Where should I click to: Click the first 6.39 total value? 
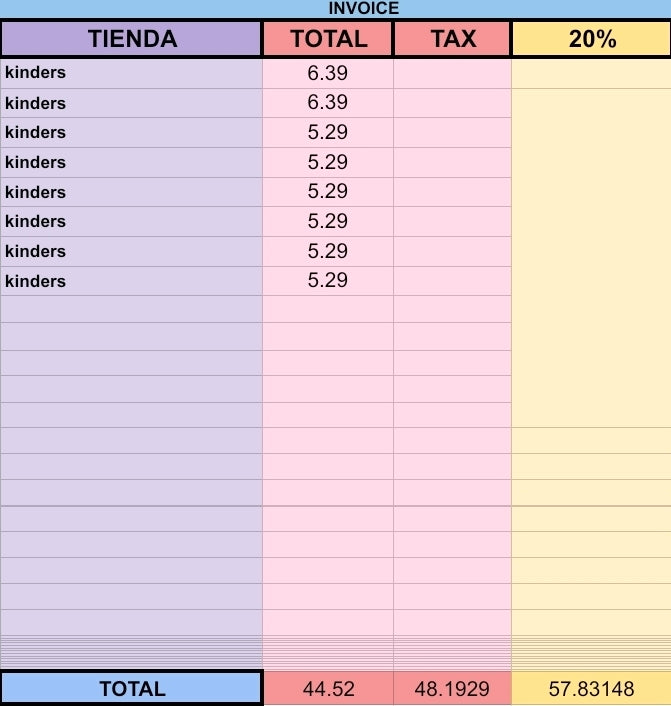pyautogui.click(x=328, y=73)
